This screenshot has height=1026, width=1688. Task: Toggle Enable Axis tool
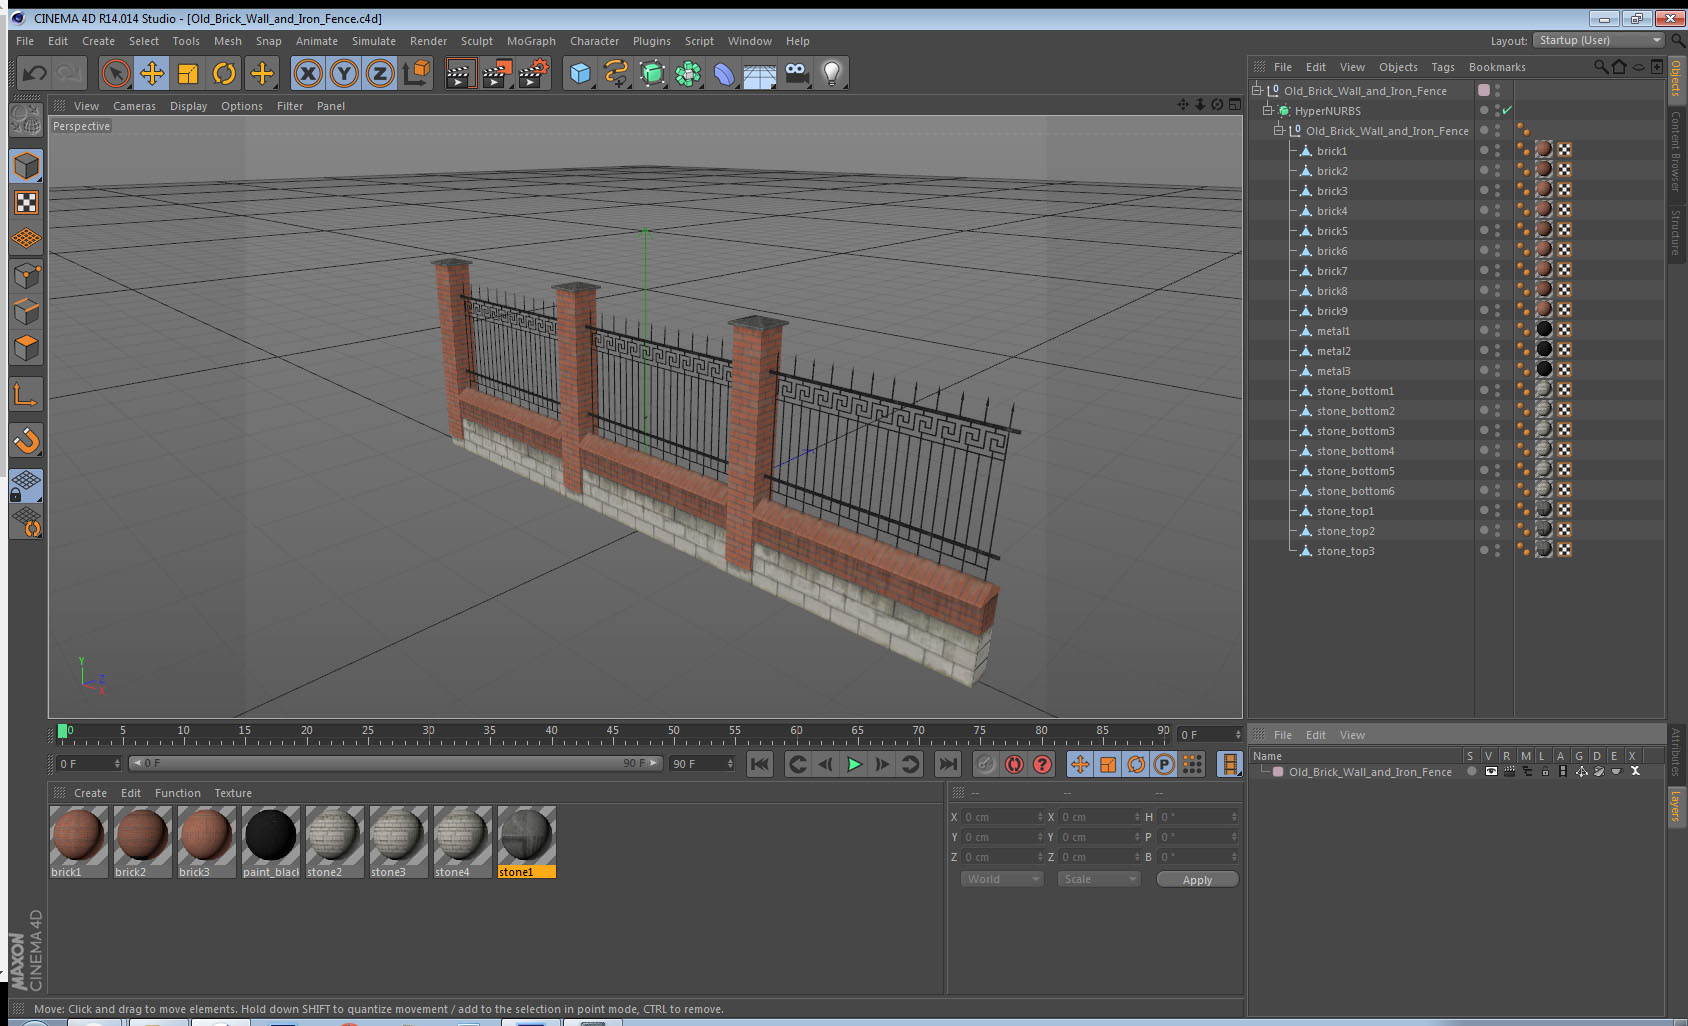(x=26, y=395)
